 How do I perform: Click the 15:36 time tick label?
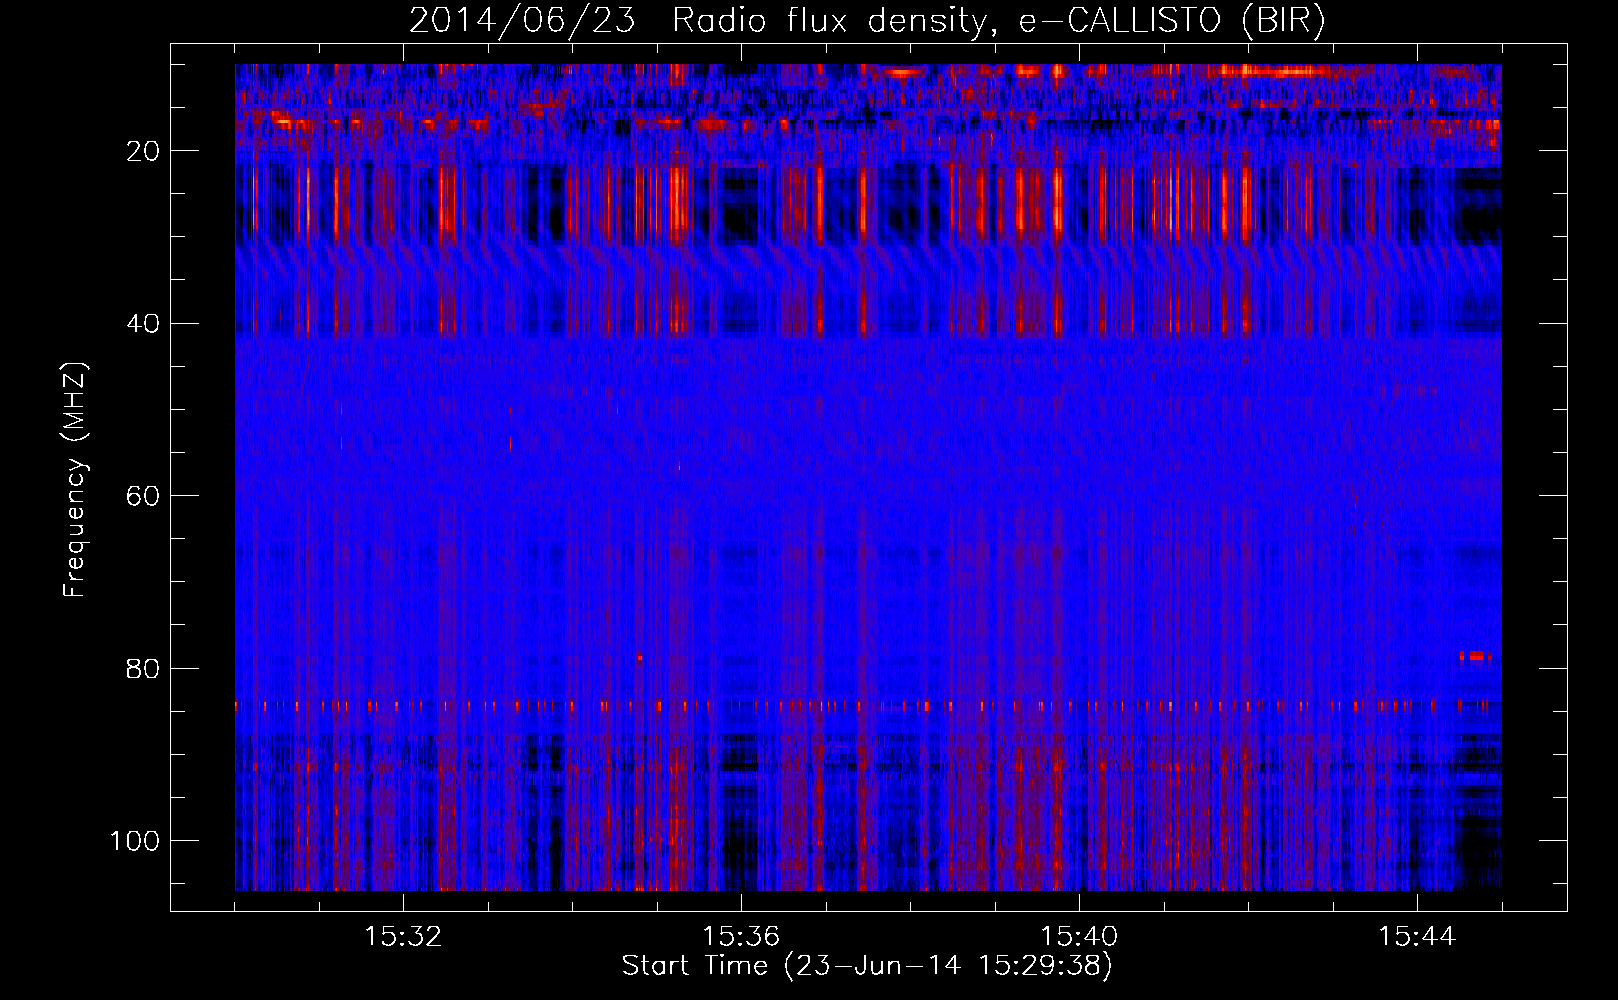click(x=741, y=937)
